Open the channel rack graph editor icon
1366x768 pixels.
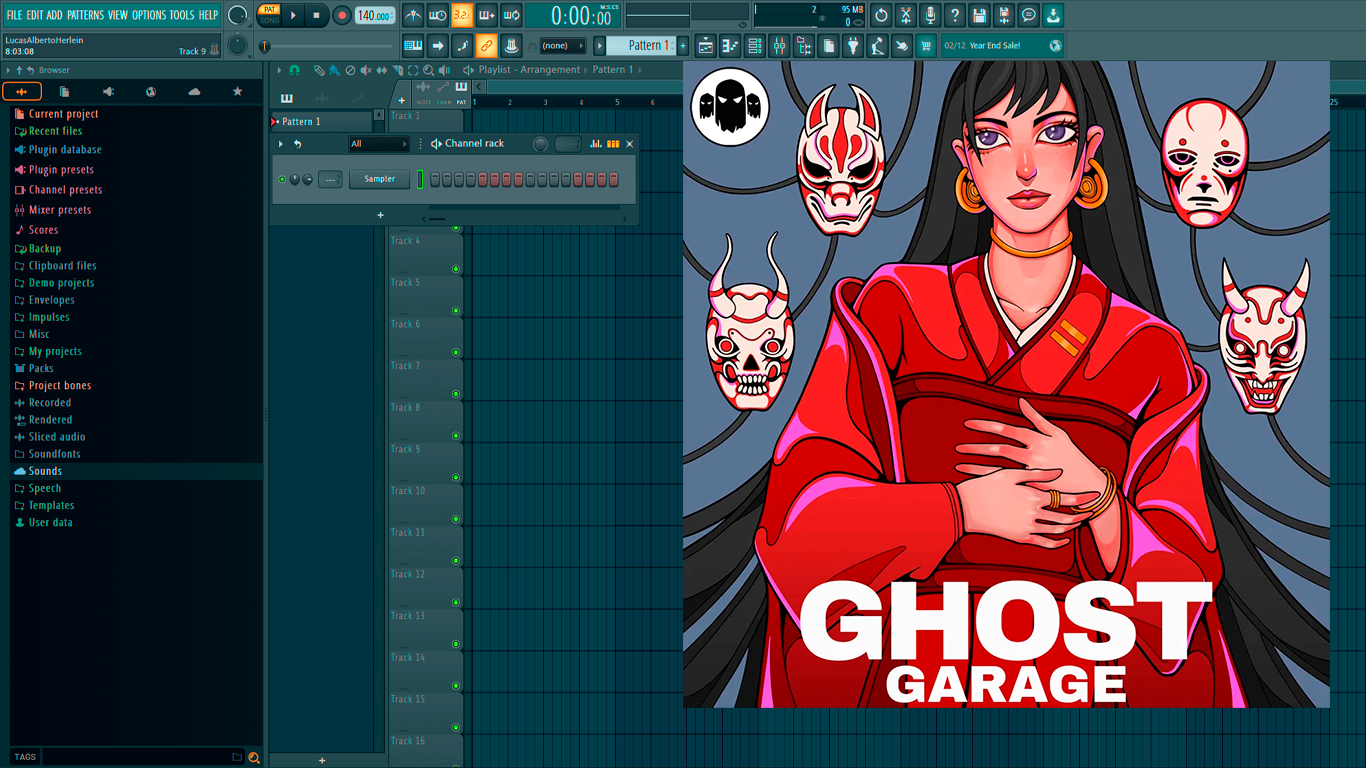point(596,144)
